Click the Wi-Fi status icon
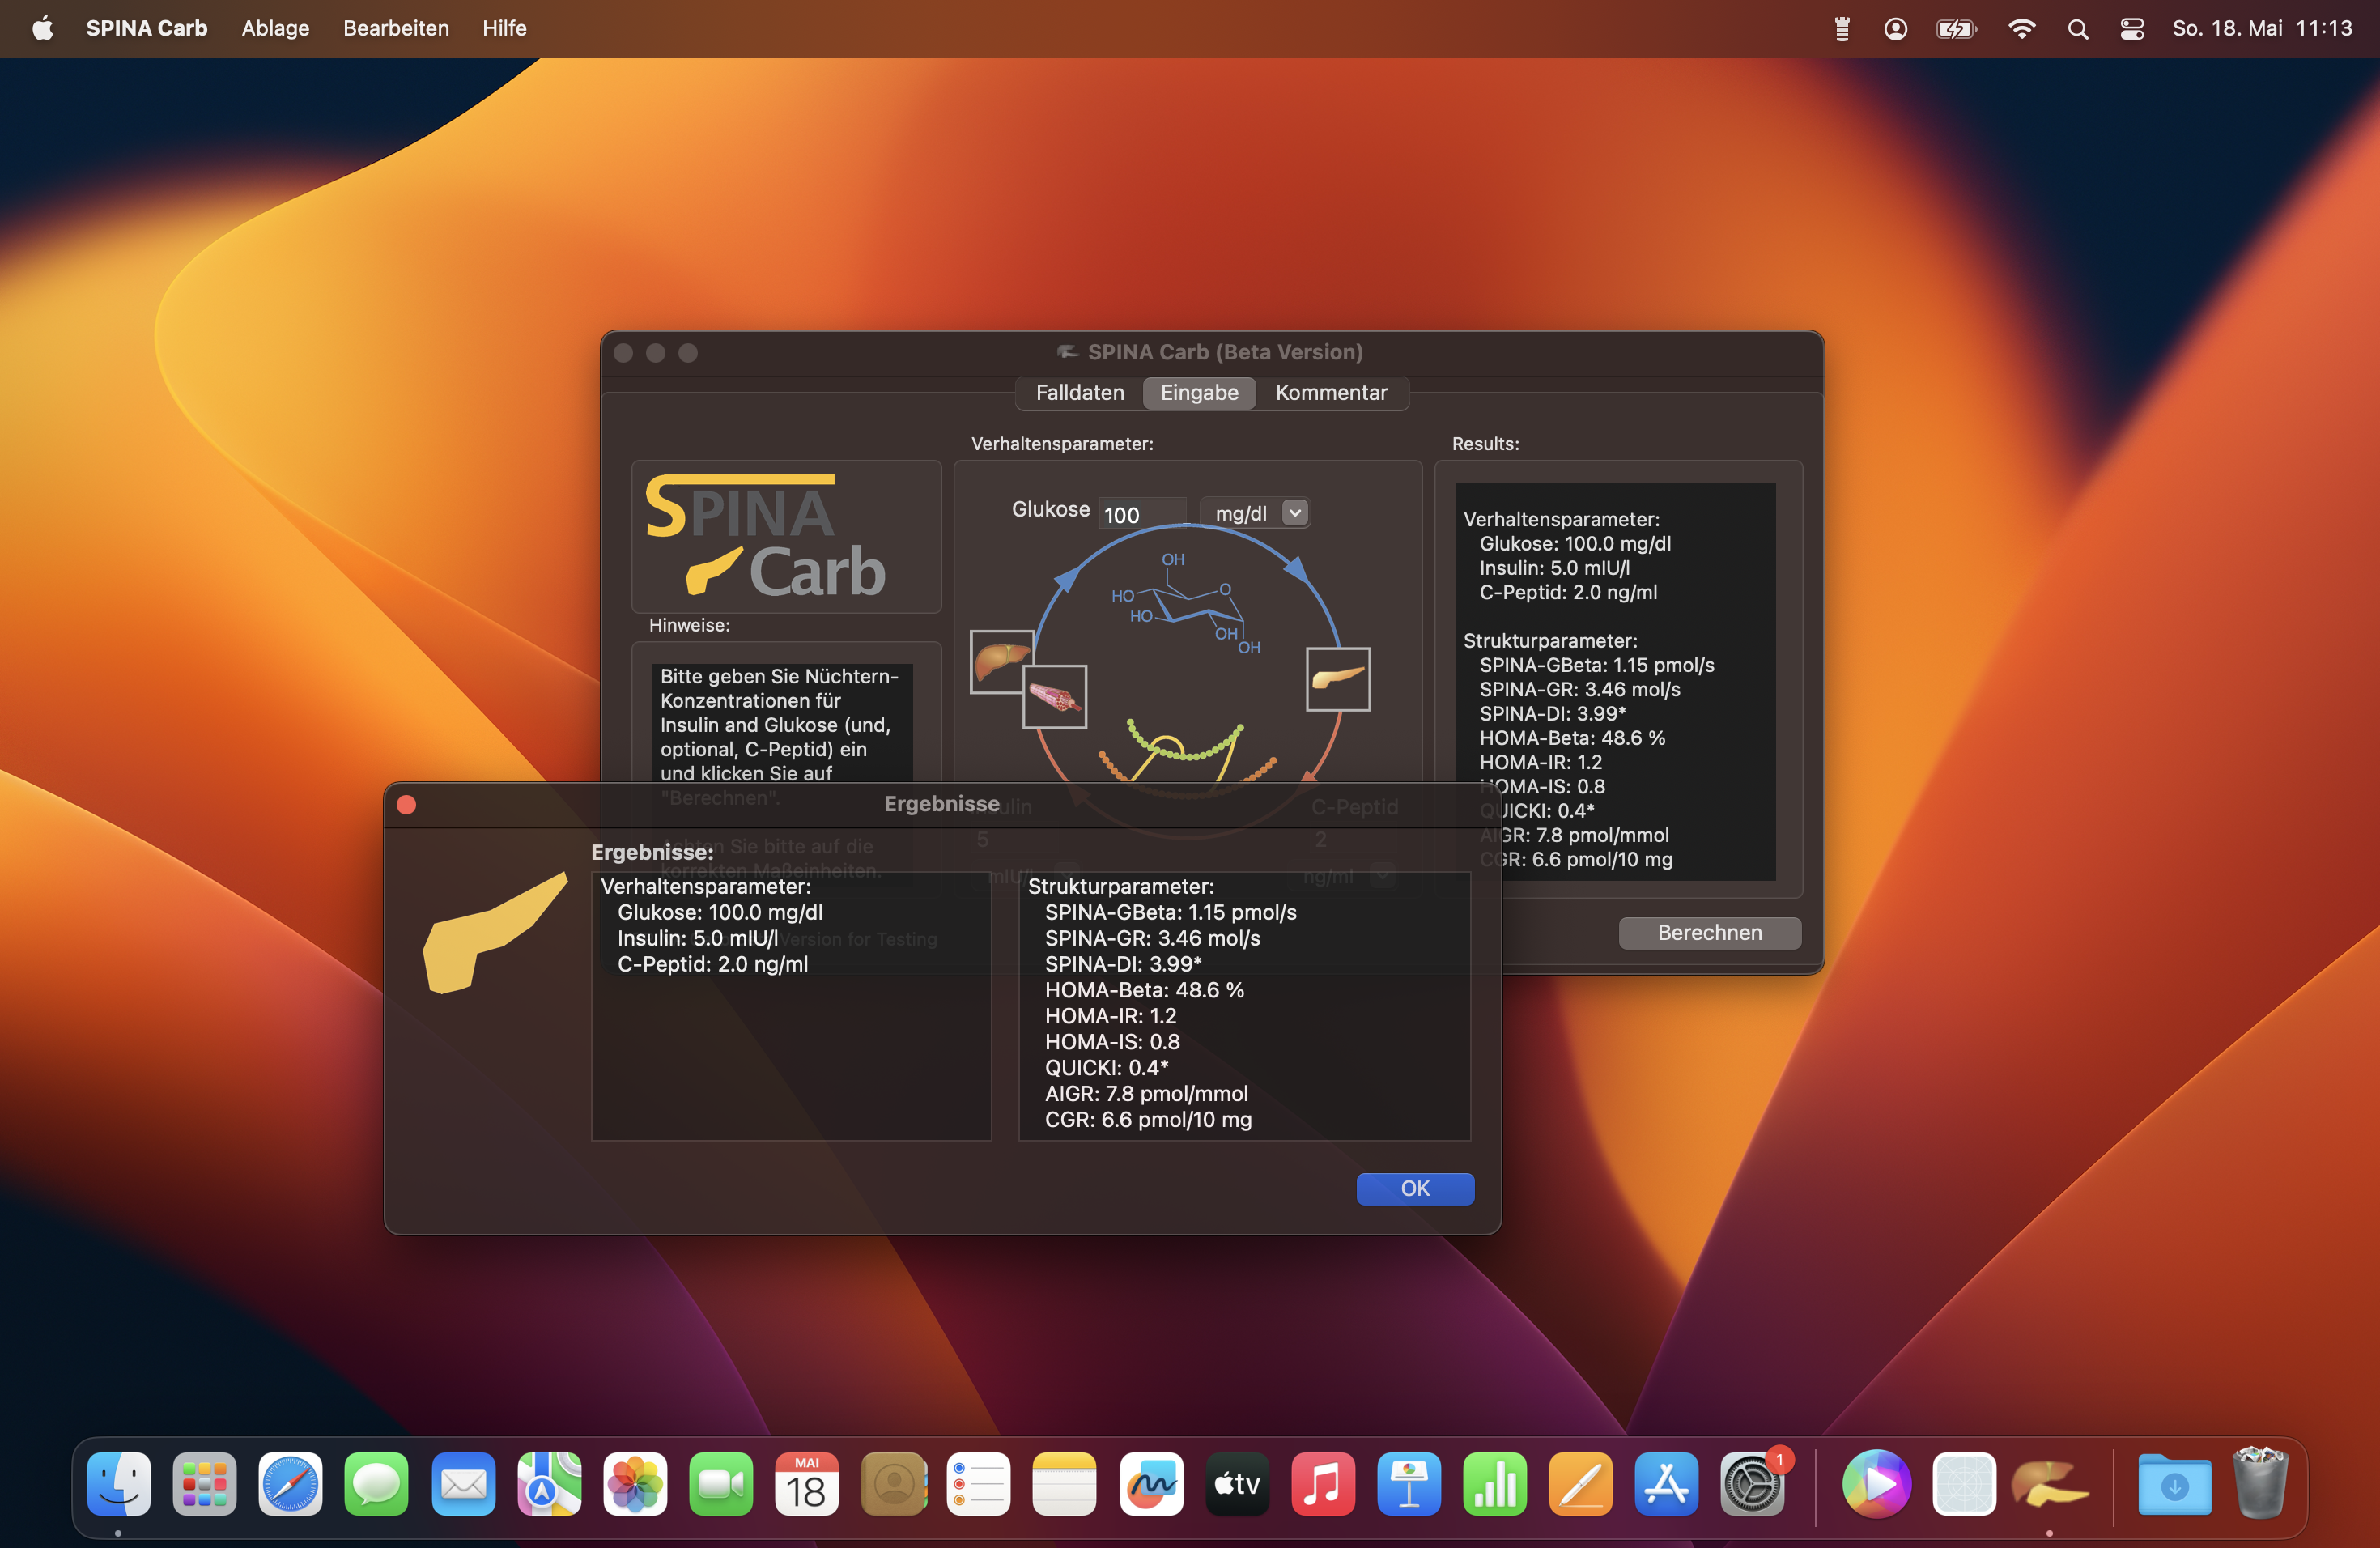The width and height of the screenshot is (2380, 1548). 2022,29
